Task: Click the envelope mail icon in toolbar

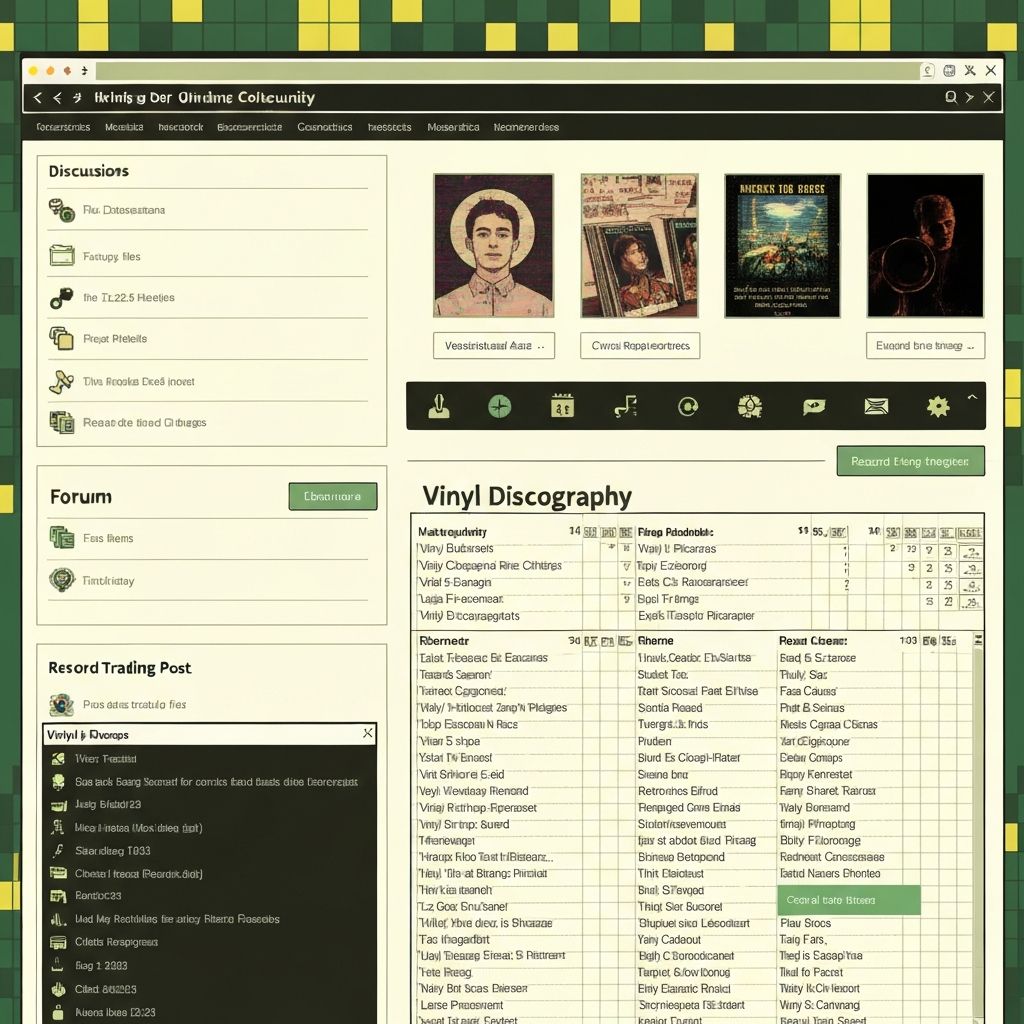Action: (x=876, y=406)
